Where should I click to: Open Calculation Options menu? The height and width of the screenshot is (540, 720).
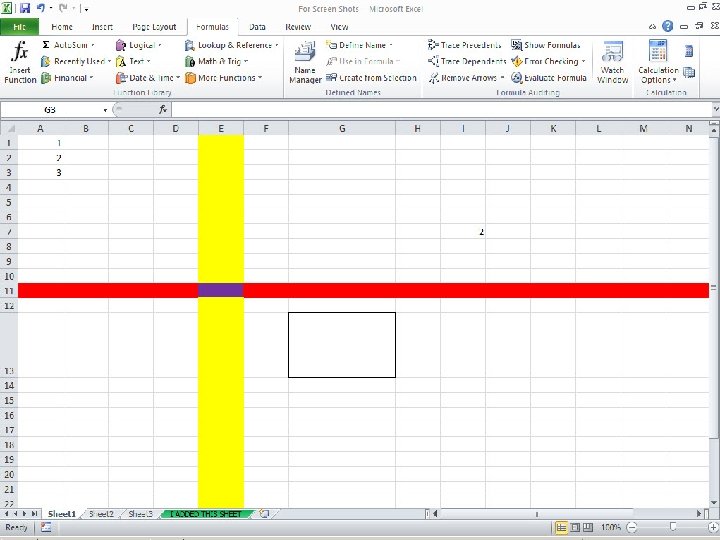[x=658, y=62]
